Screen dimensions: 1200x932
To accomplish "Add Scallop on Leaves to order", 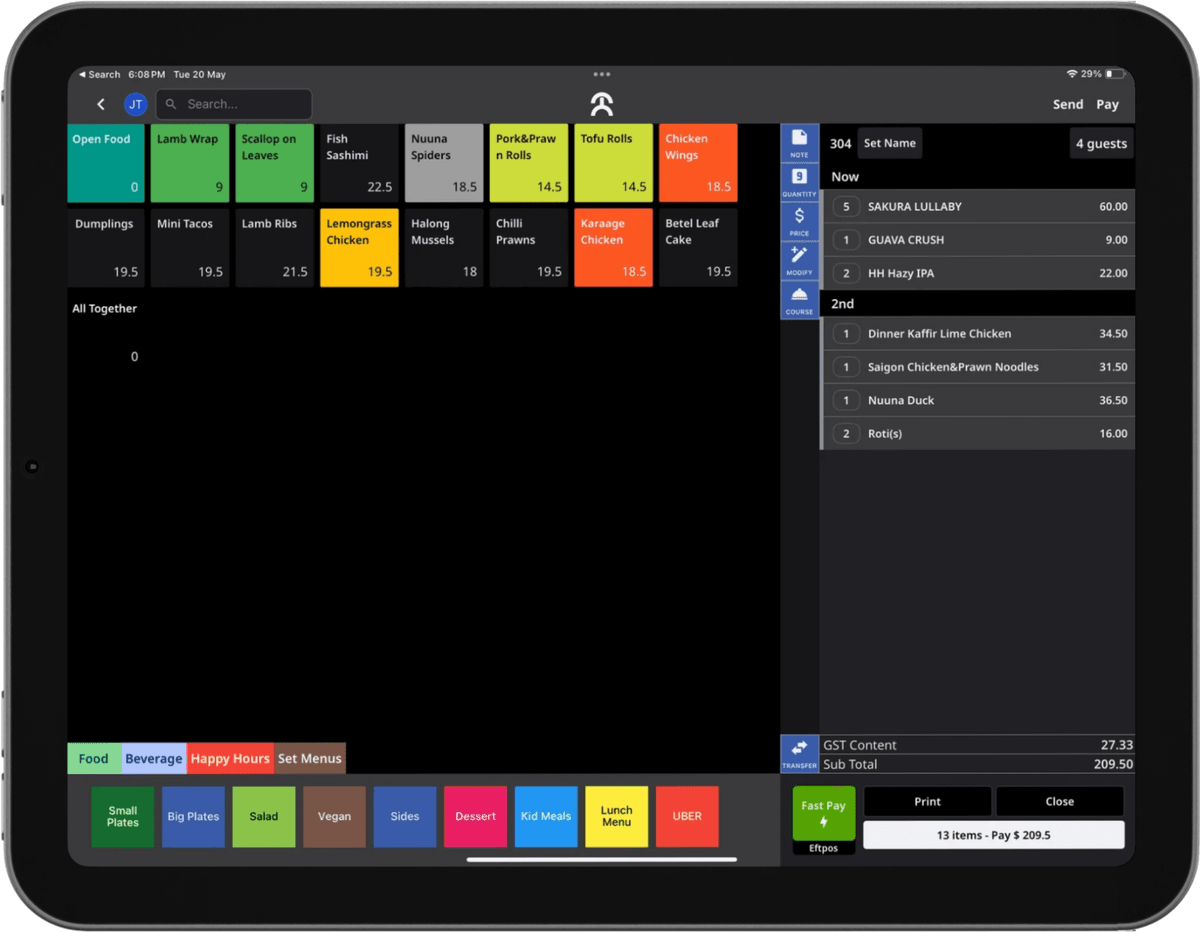I will (275, 163).
